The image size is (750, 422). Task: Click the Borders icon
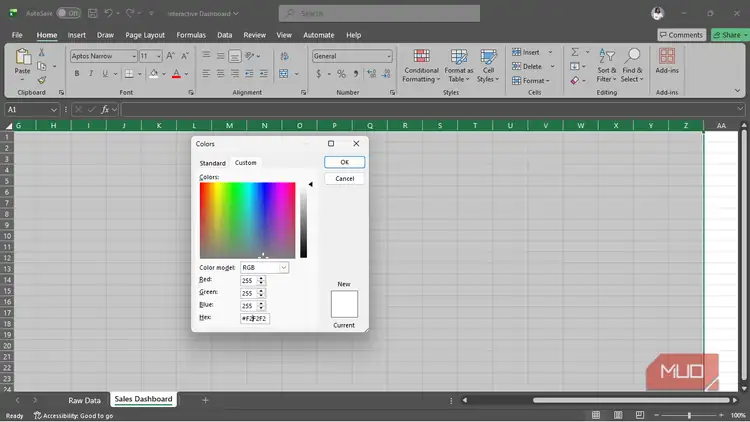tap(129, 74)
